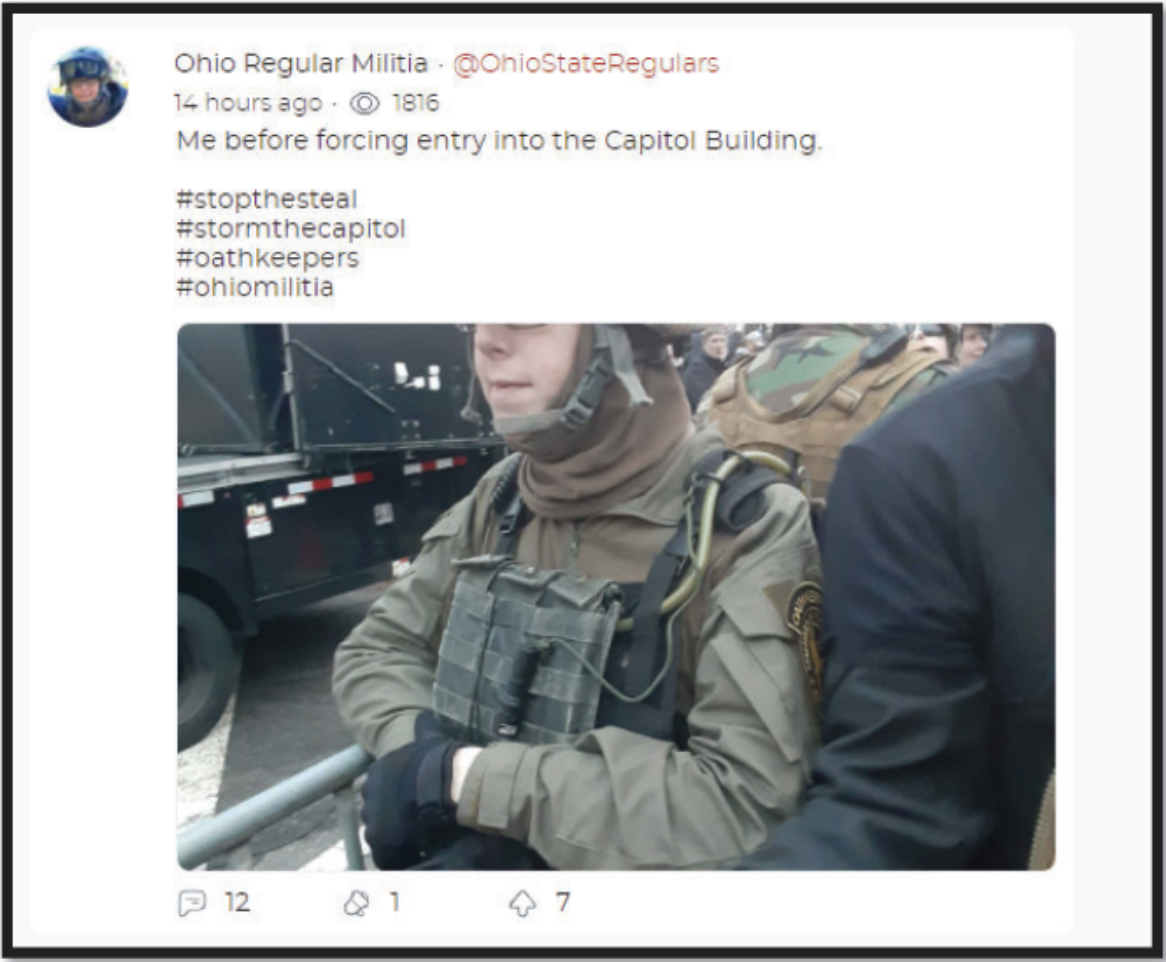The width and height of the screenshot is (1166, 962).
Task: Open the Ohio Regular Militia profile avatar
Action: 88,87
